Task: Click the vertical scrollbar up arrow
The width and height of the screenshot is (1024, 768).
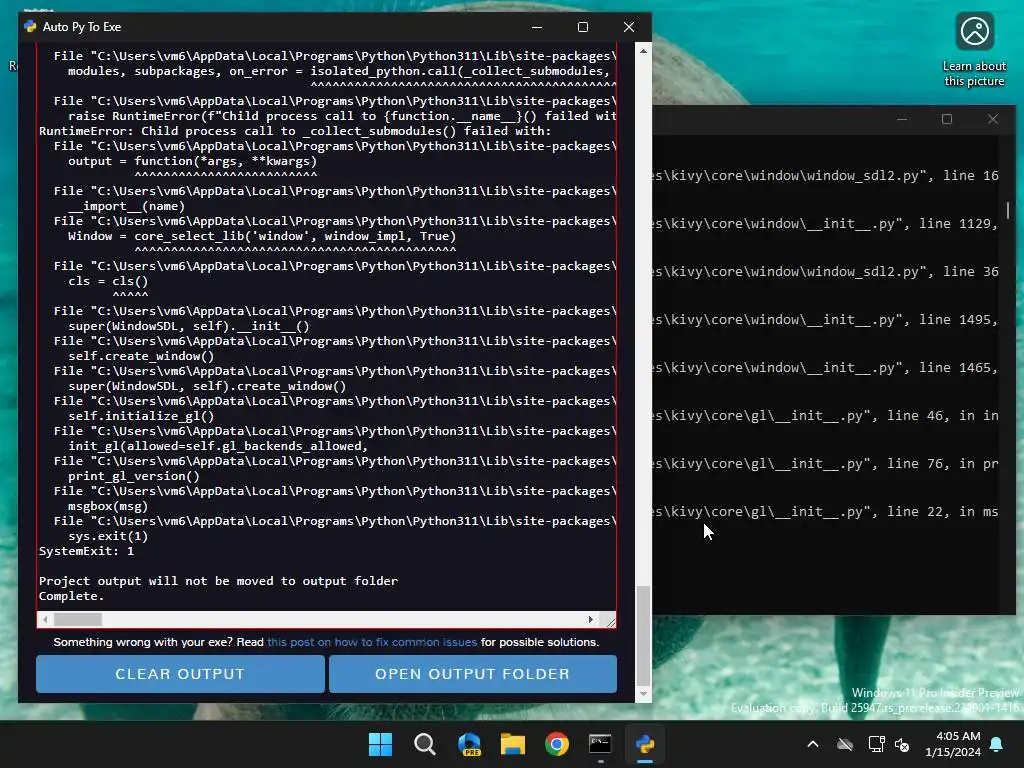Action: [x=643, y=51]
